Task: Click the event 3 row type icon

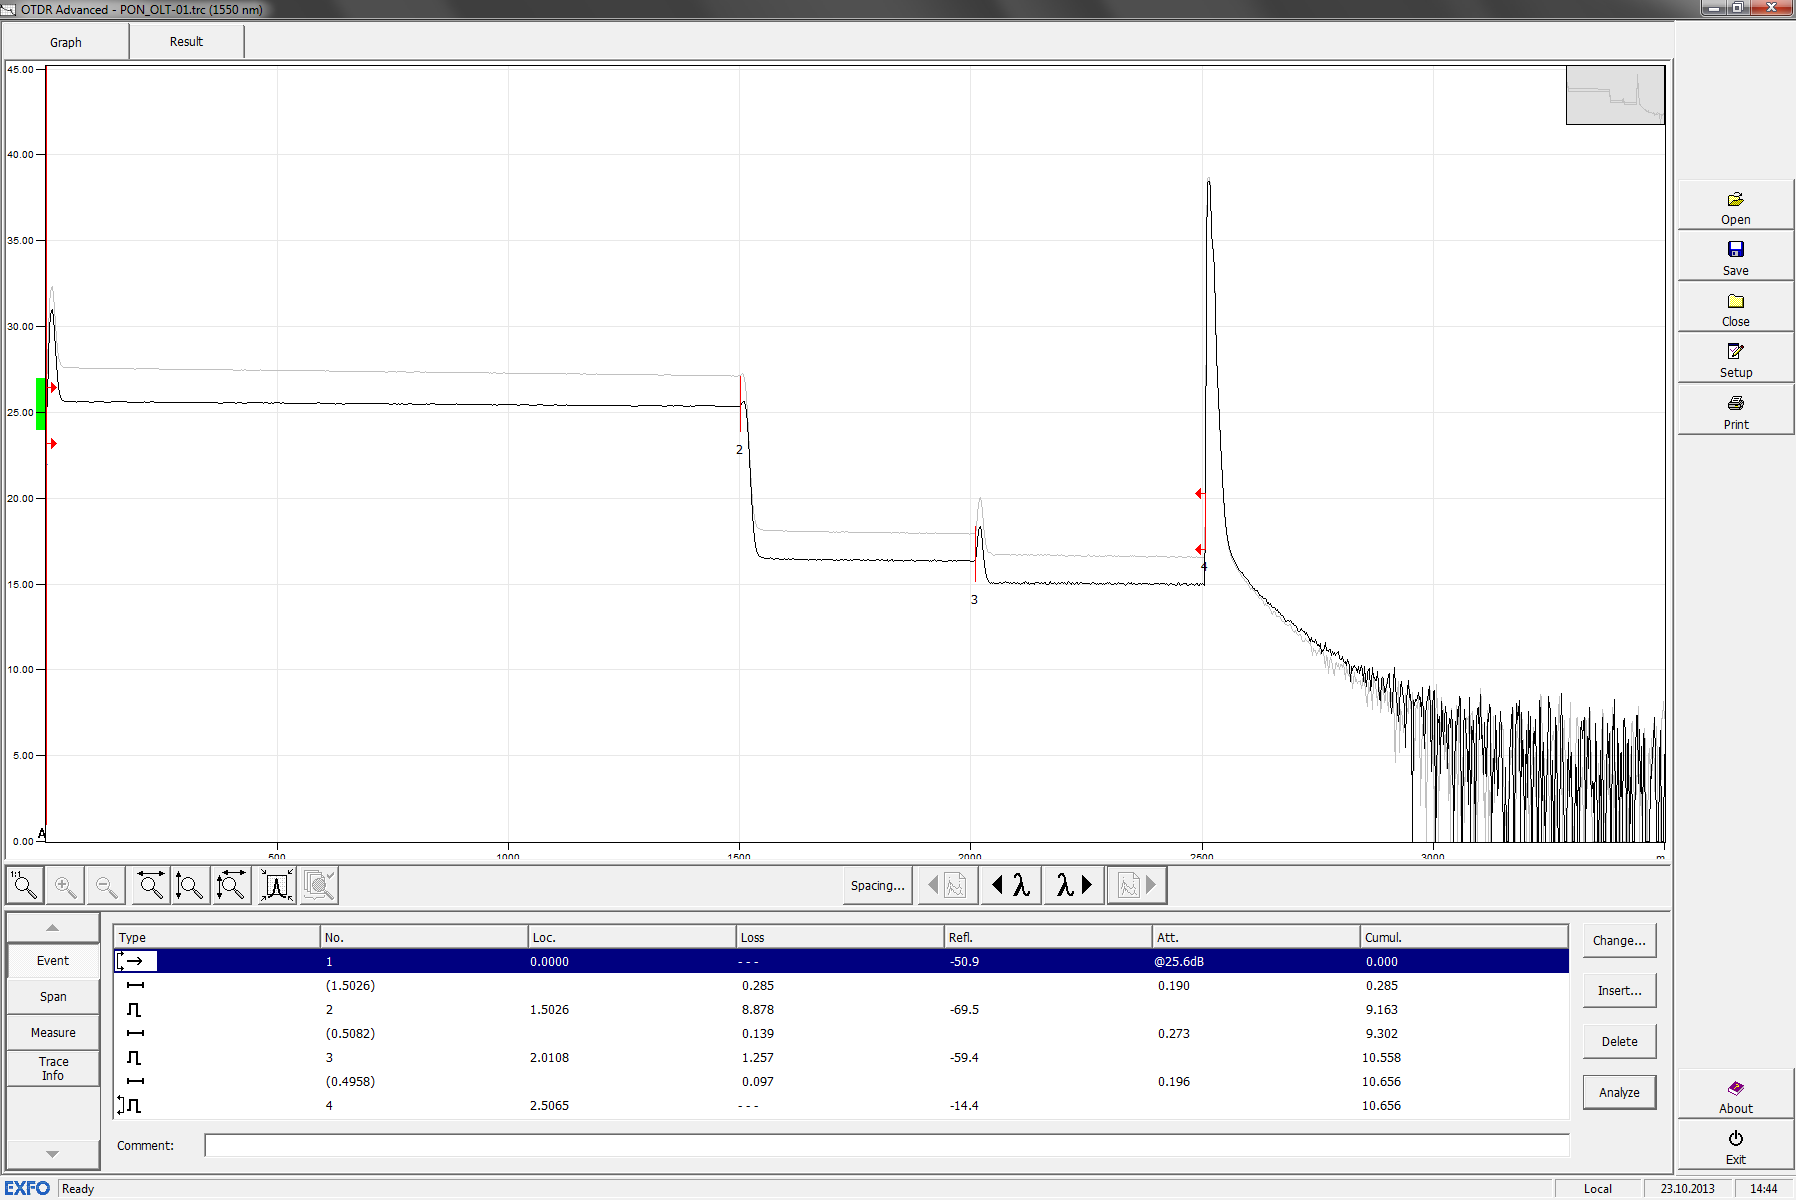Action: 134,1058
